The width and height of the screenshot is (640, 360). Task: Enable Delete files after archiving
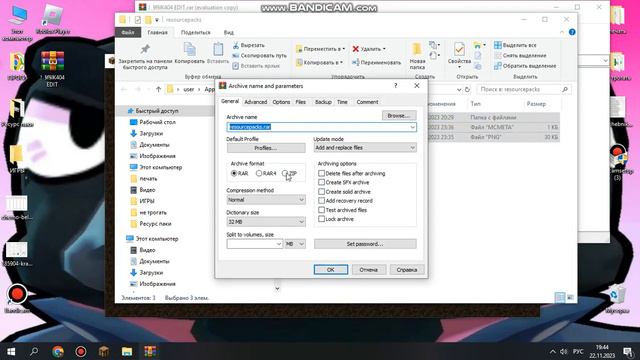[322, 173]
